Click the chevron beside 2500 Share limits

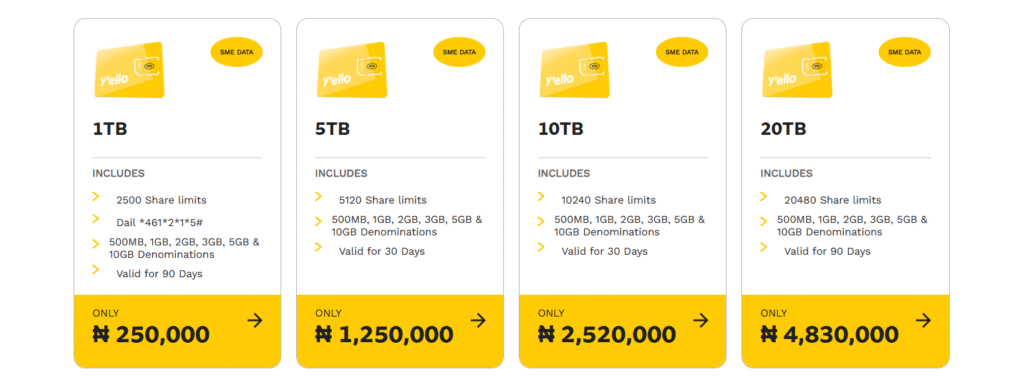tap(95, 197)
